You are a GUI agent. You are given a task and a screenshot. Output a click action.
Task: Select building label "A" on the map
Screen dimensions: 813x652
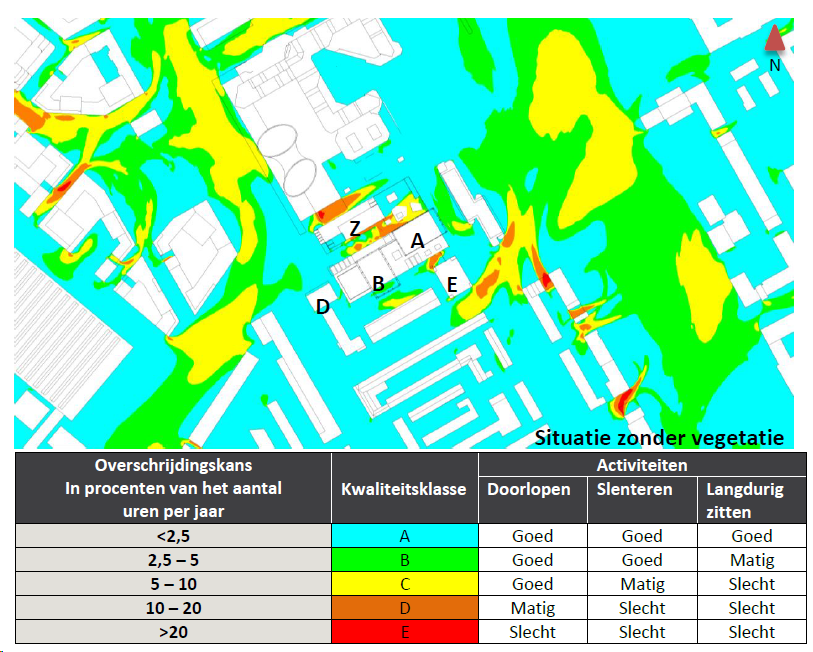click(x=417, y=241)
